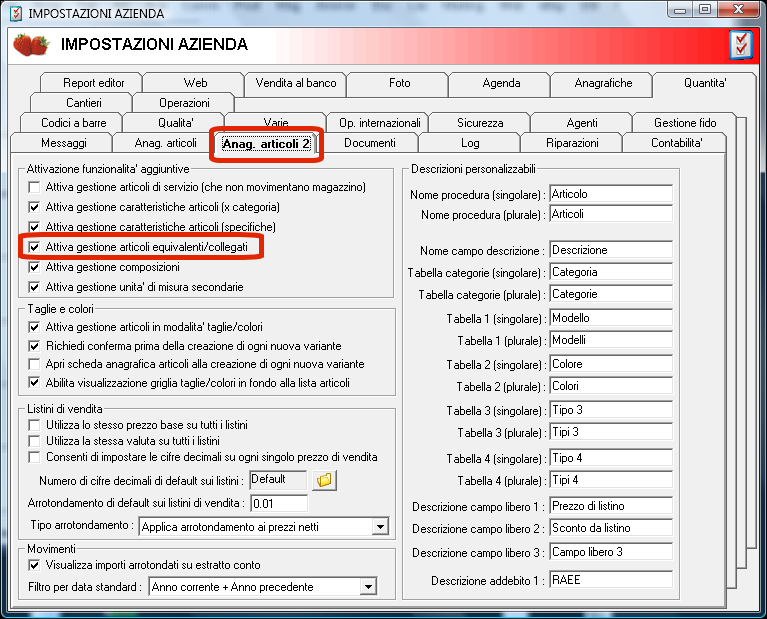767x619 pixels.
Task: Enable decimal digits per single sale price
Action: pyautogui.click(x=34, y=457)
